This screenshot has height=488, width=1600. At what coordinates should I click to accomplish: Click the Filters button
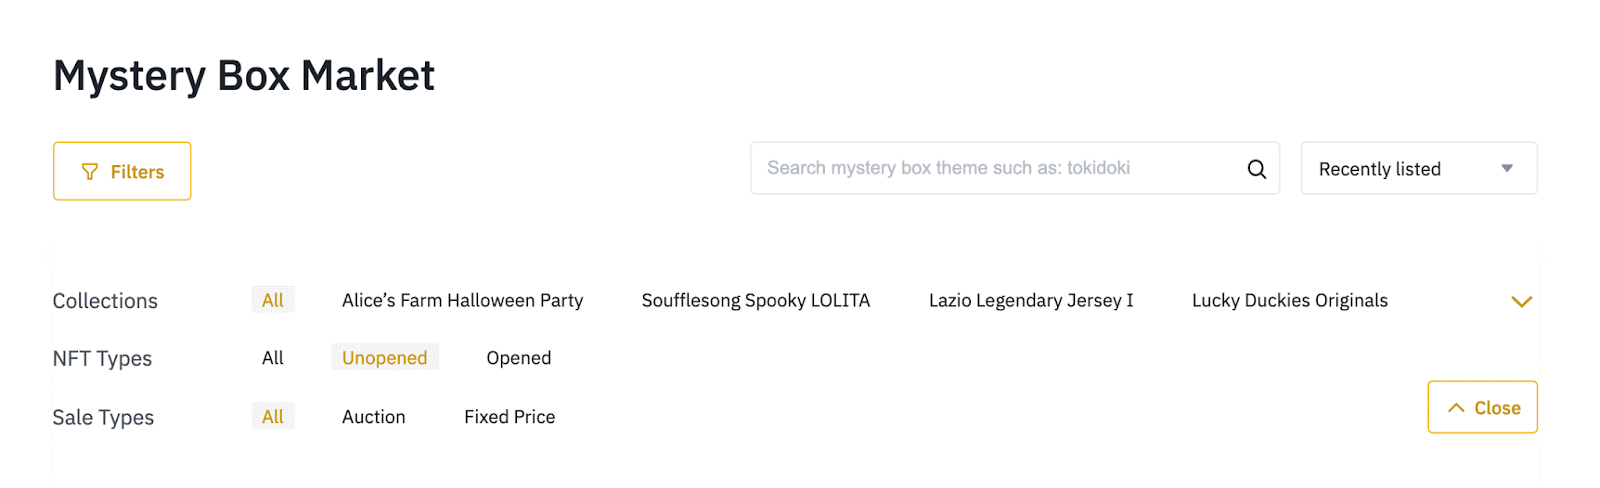point(122,171)
